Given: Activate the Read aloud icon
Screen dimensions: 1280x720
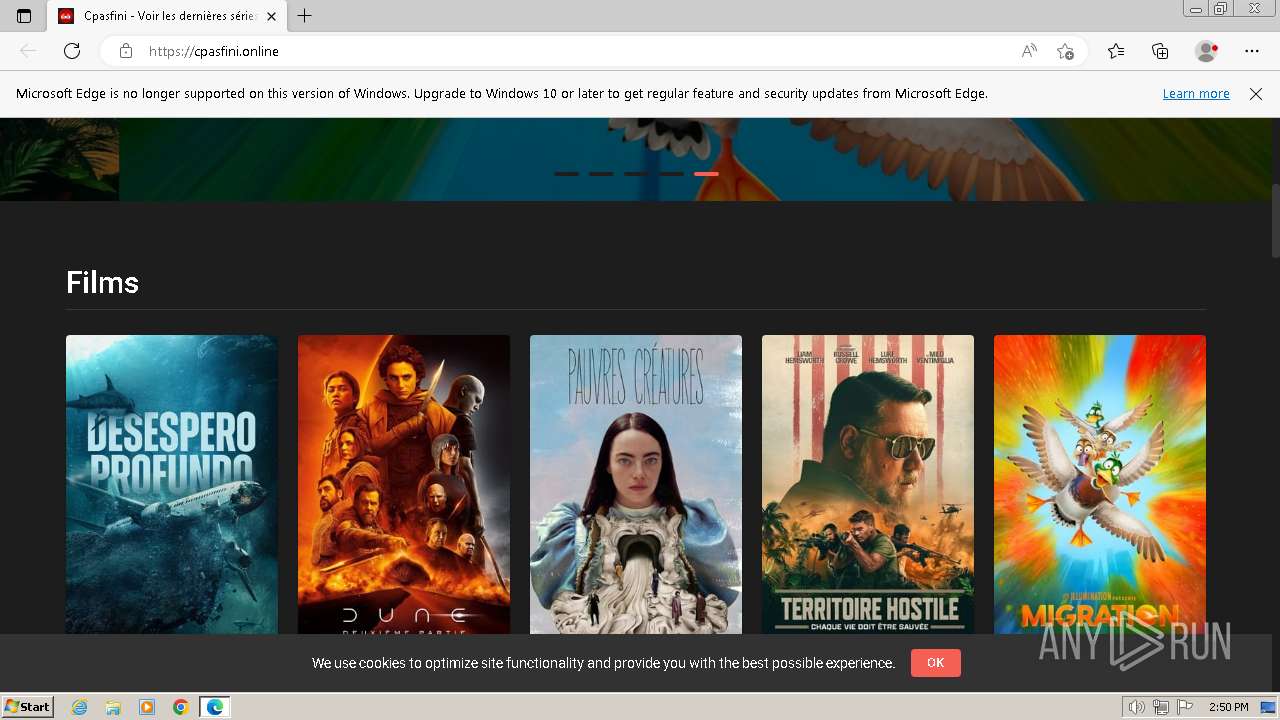Looking at the screenshot, I should click(1029, 51).
